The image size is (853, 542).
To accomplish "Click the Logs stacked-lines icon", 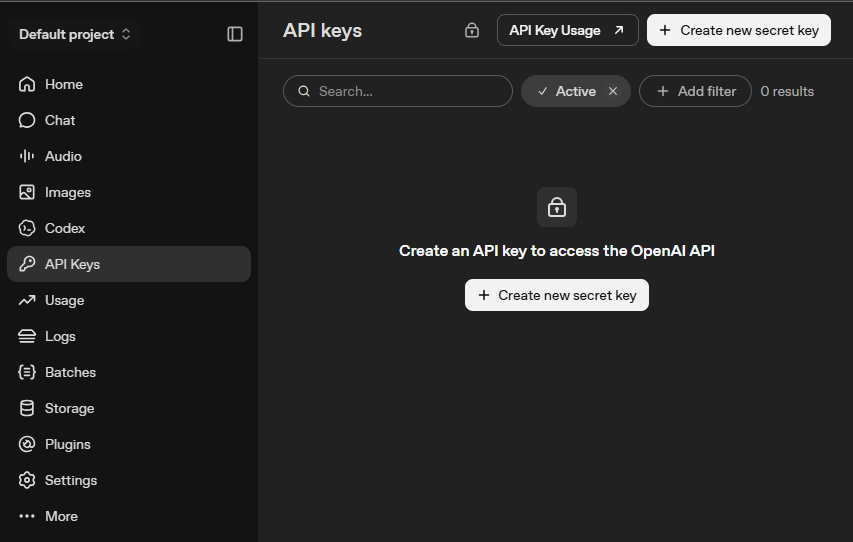I will click(27, 336).
